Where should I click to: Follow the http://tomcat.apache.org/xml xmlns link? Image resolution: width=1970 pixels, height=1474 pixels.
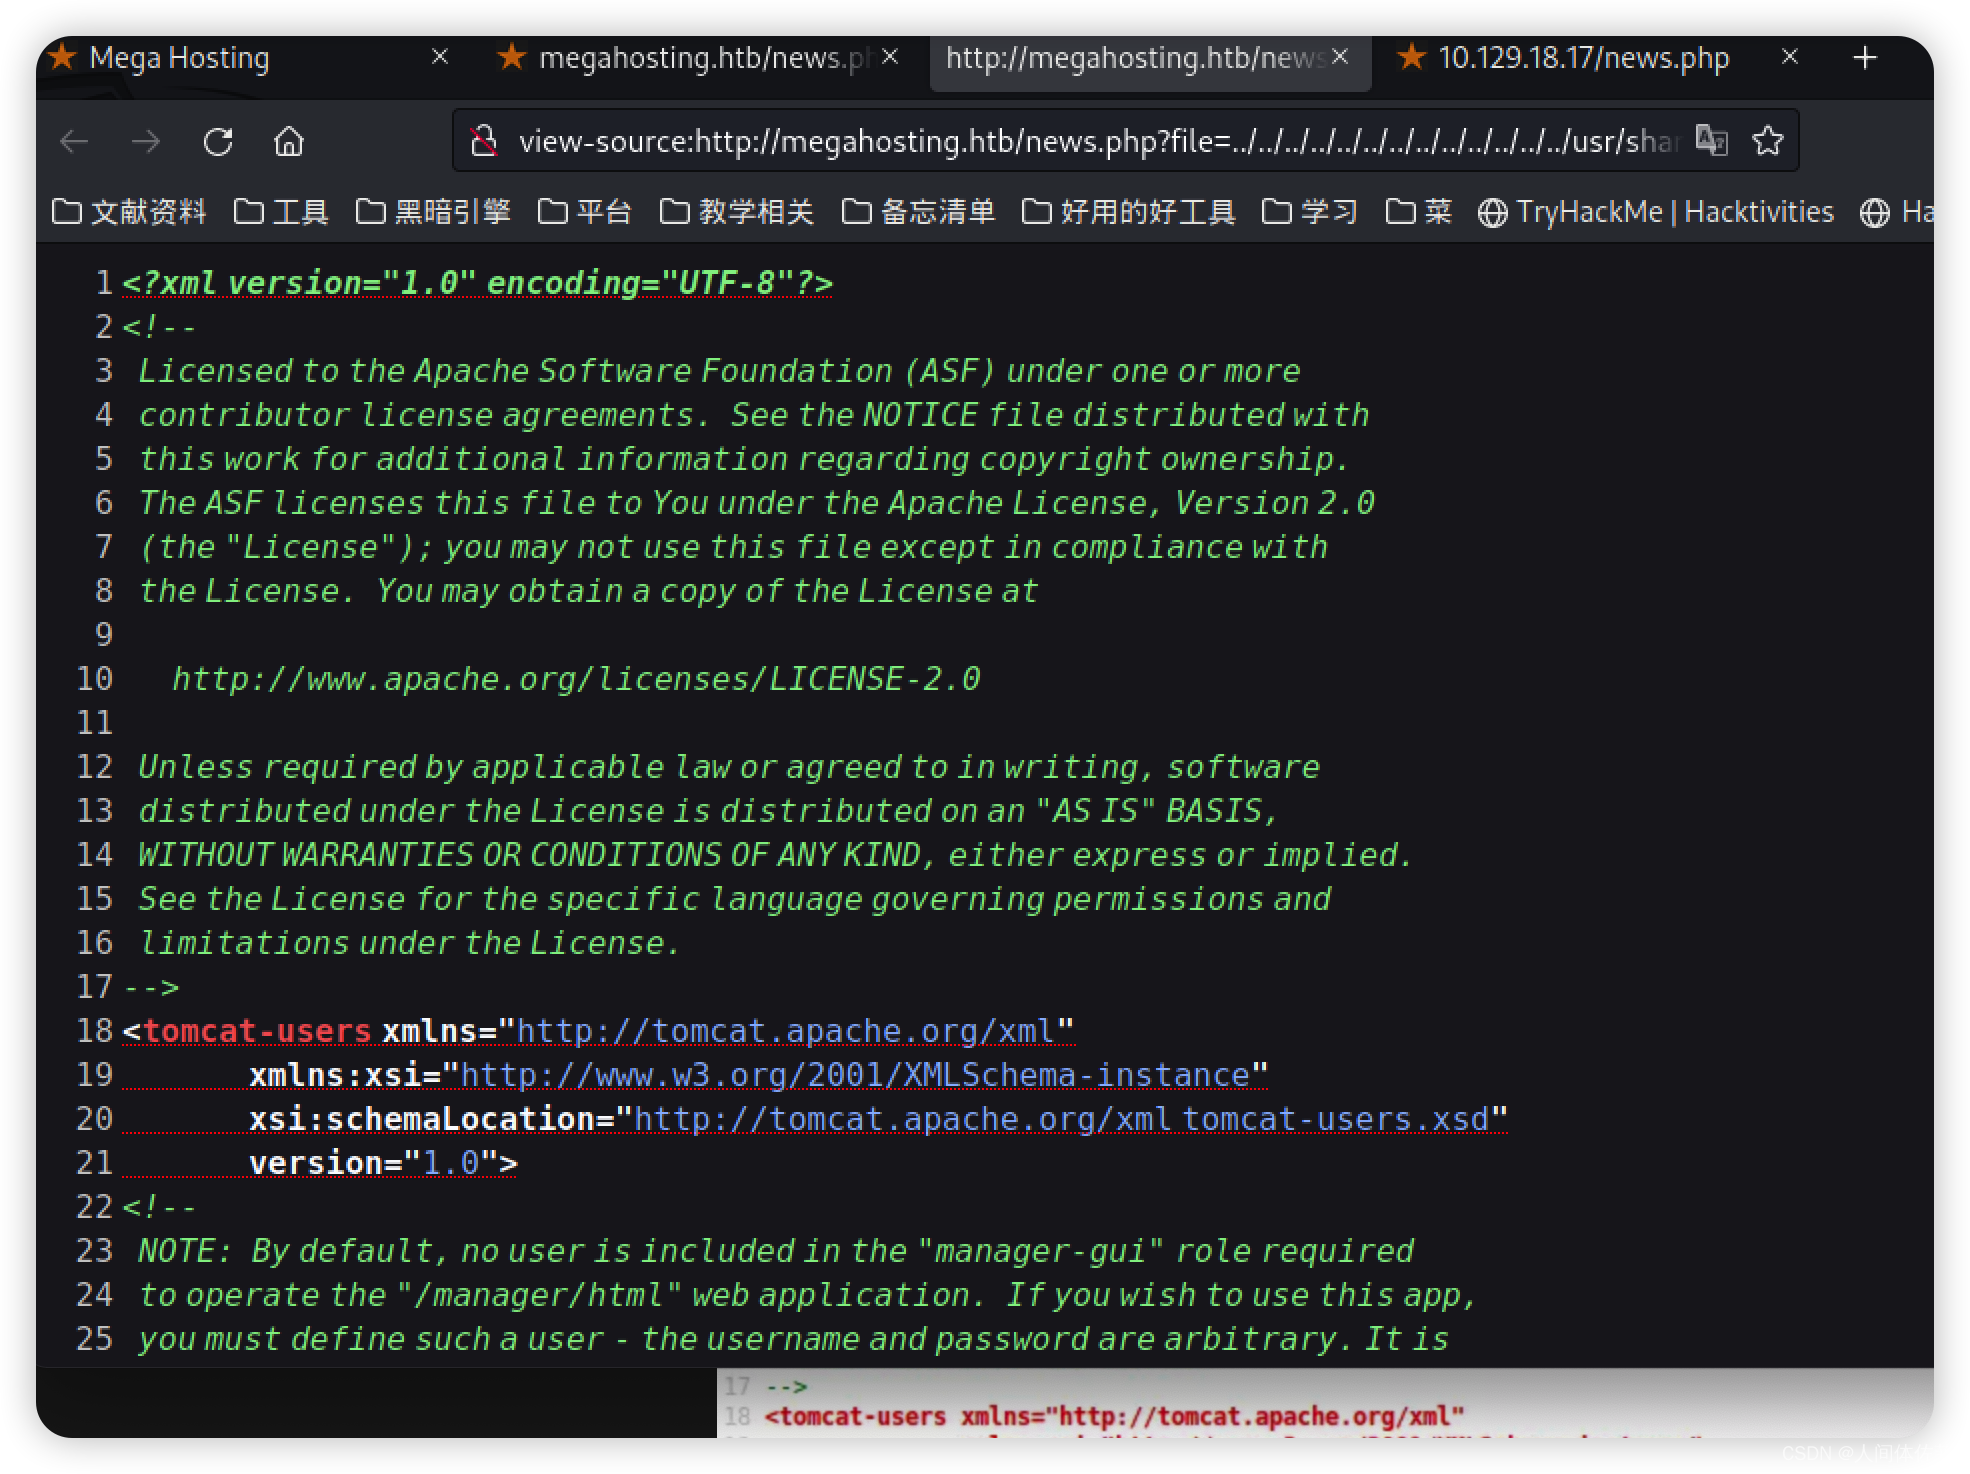[786, 1031]
